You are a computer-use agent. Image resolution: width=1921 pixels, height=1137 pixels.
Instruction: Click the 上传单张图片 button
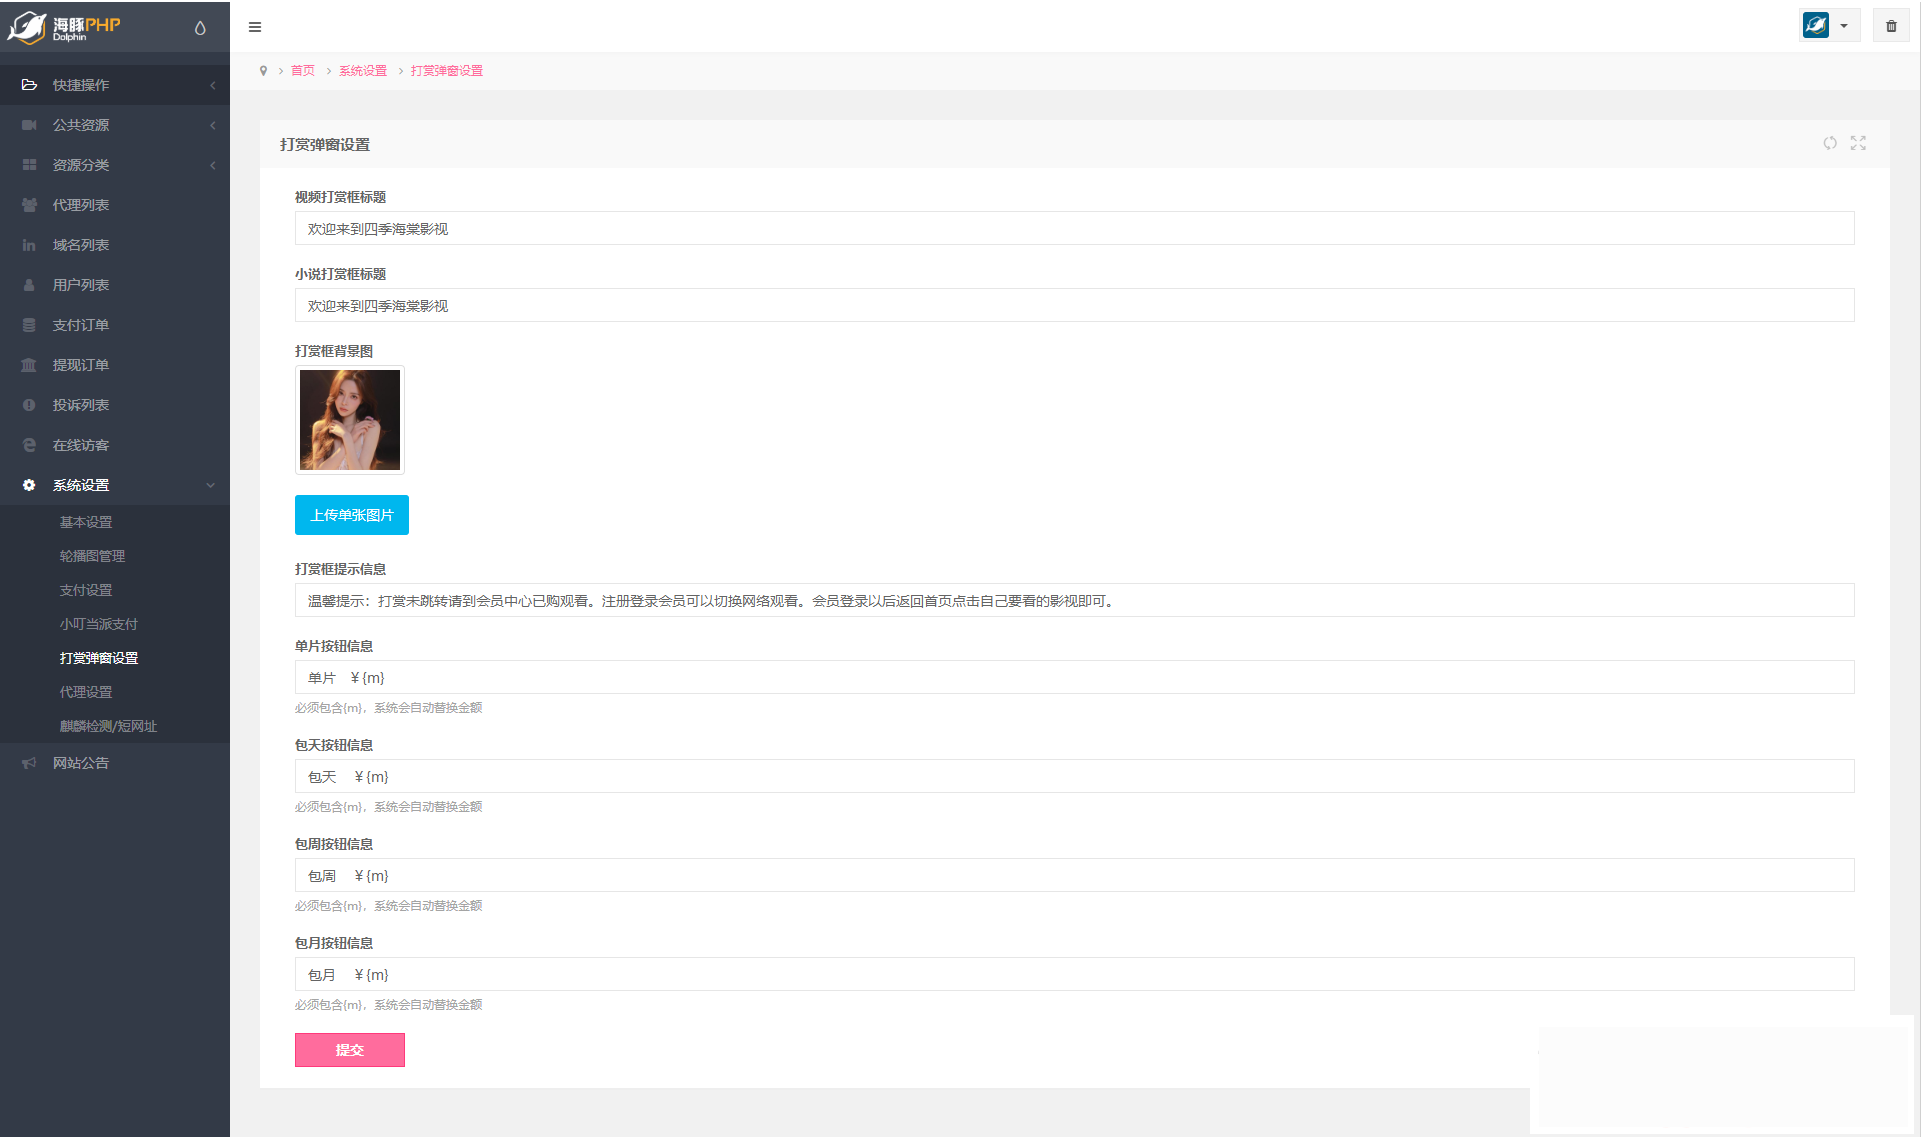click(x=351, y=515)
